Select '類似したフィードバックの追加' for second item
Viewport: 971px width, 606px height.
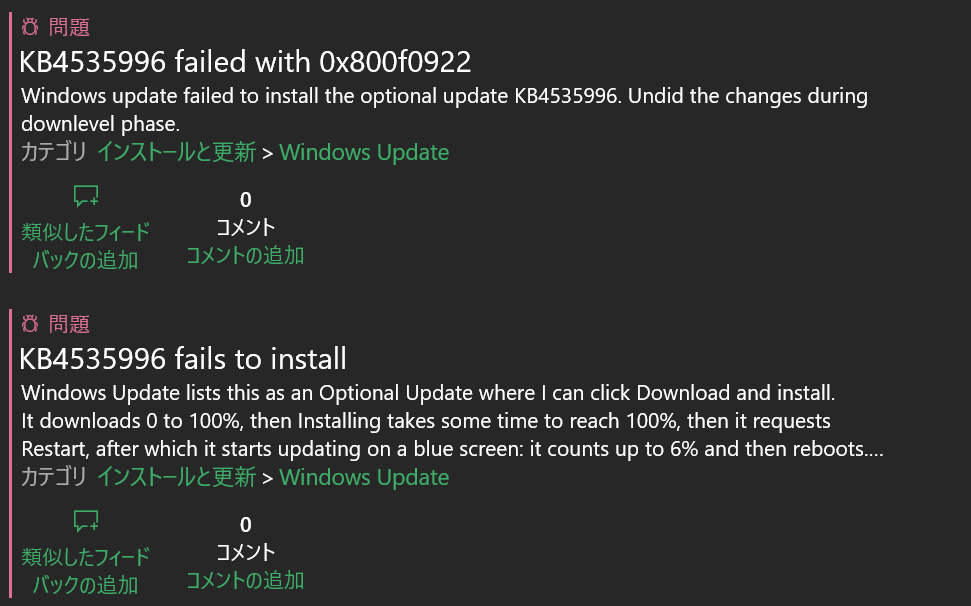85,571
